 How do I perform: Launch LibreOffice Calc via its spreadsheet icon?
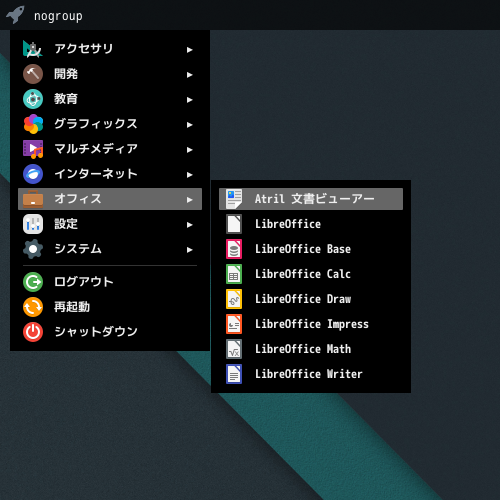click(x=234, y=274)
